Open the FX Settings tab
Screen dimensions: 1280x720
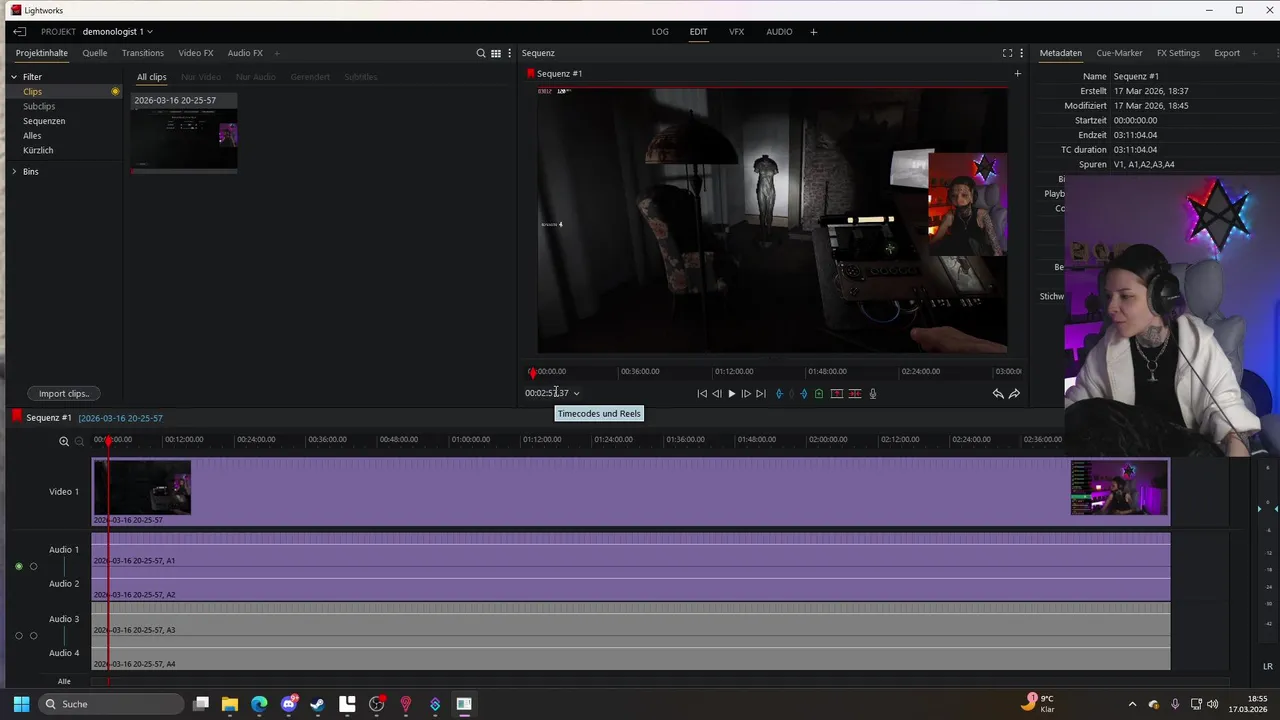coord(1178,53)
